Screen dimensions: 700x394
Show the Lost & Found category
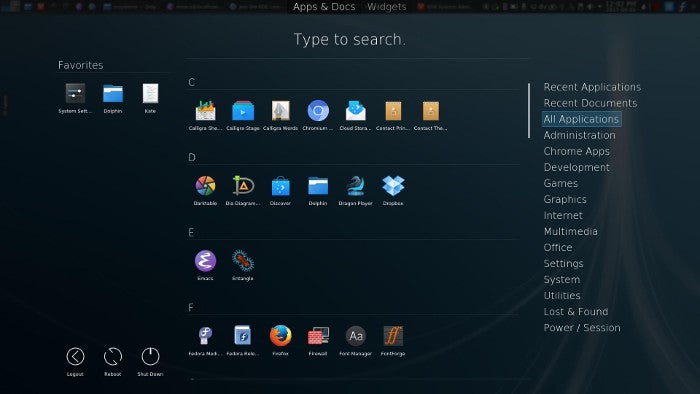[575, 312]
